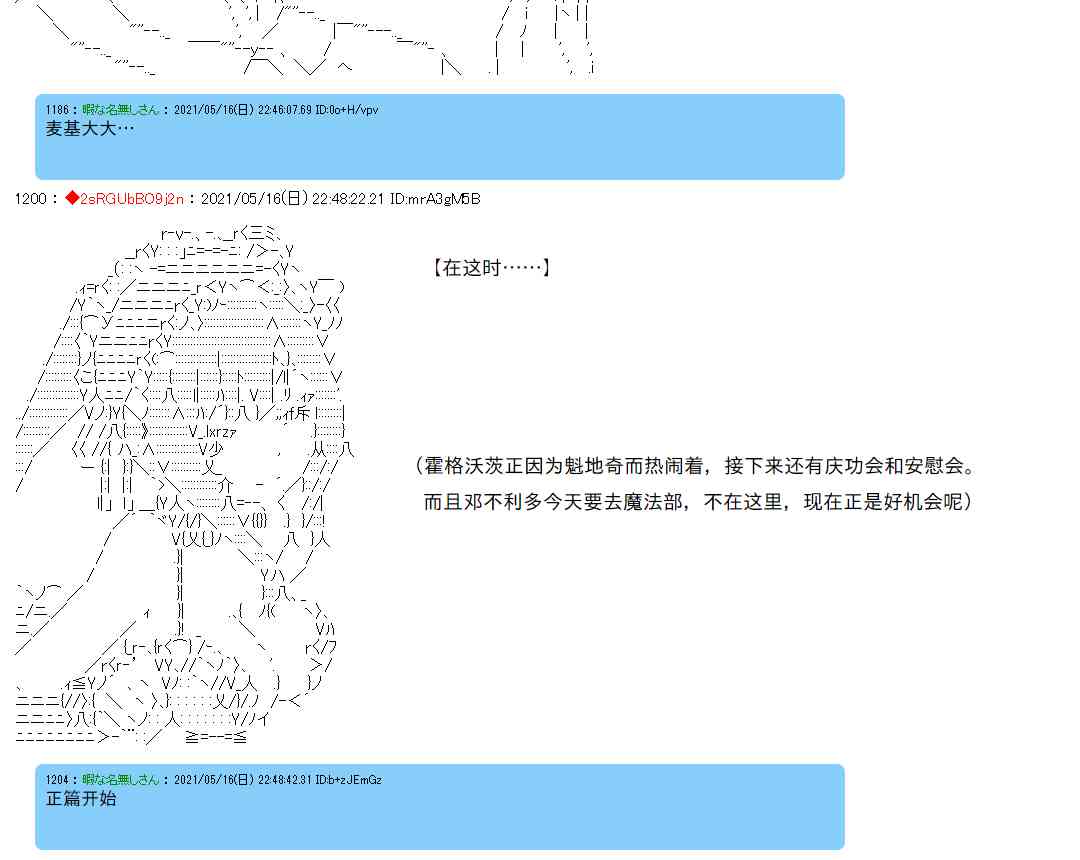Click the 【在这时……】 caption text
This screenshot has width=1080, height=860.
click(490, 268)
